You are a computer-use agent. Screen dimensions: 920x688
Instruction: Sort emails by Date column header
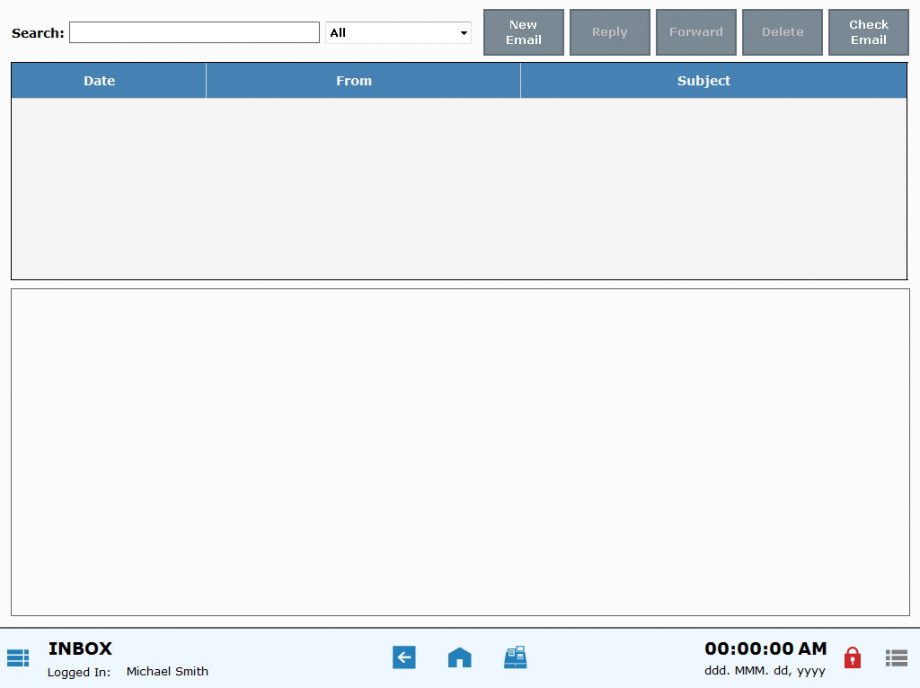109,80
